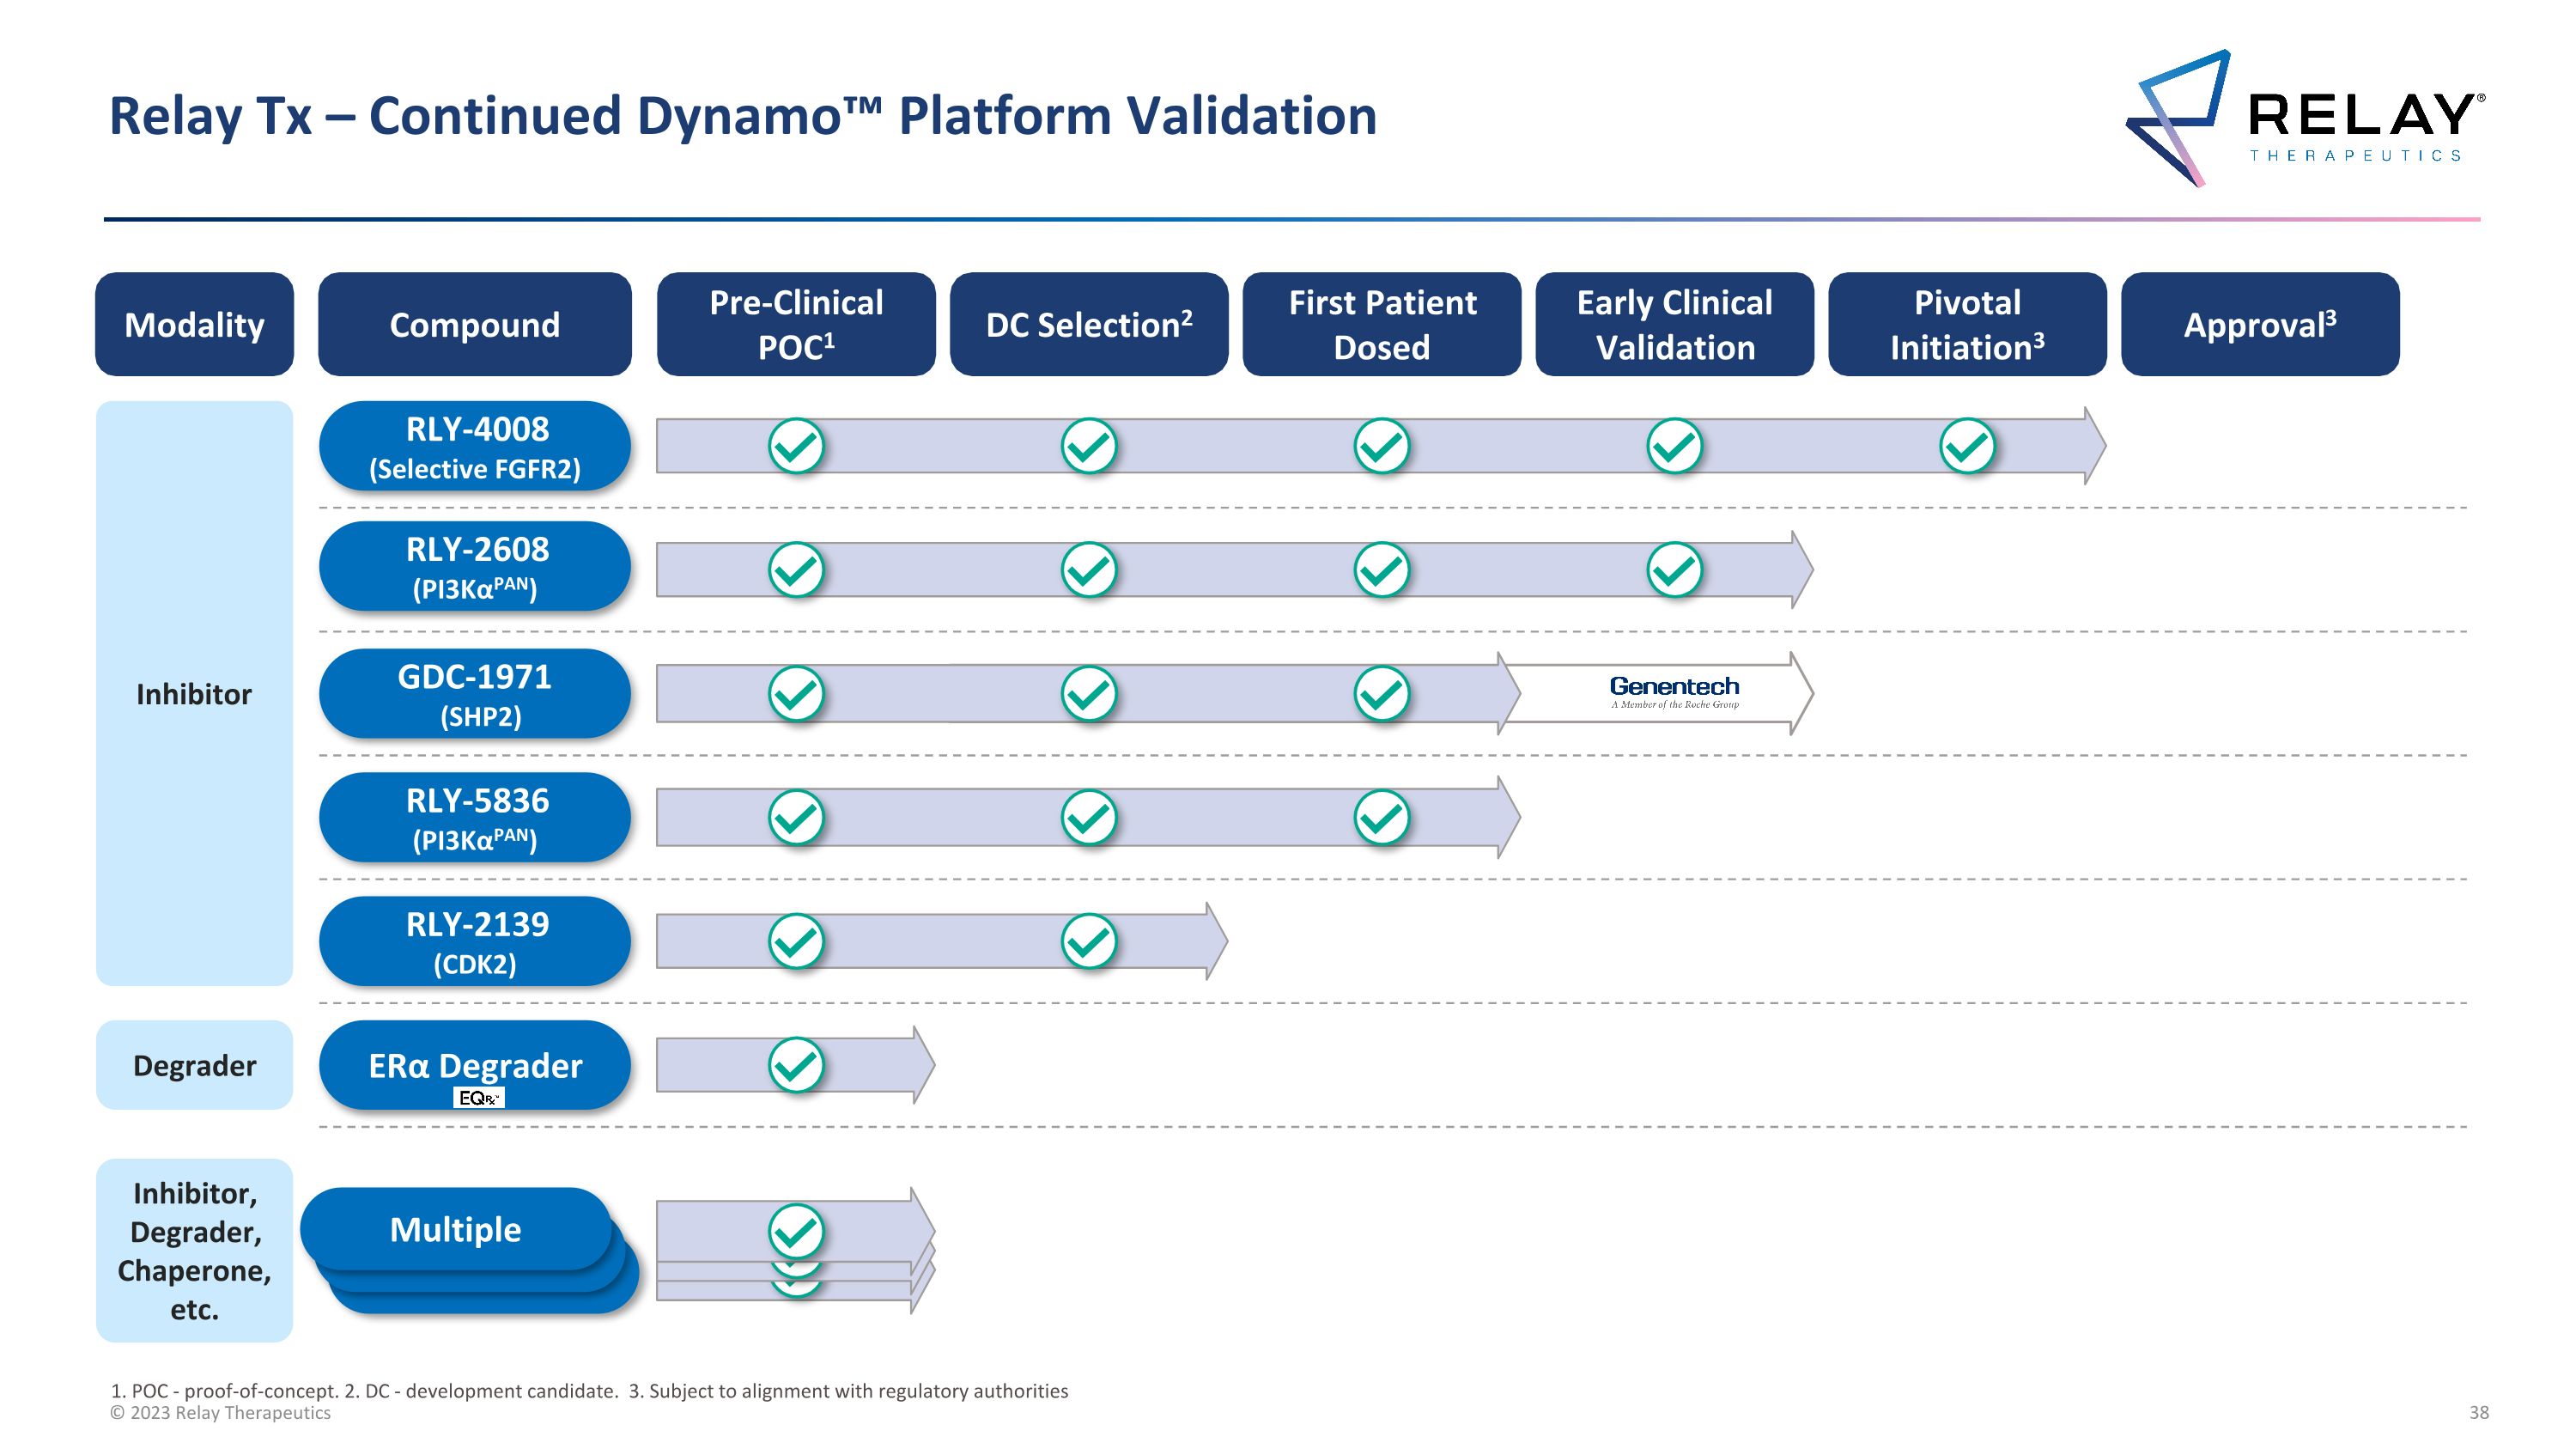This screenshot has width=2576, height=1449.
Task: Select the Approval column header
Action: pyautogui.click(x=2259, y=324)
